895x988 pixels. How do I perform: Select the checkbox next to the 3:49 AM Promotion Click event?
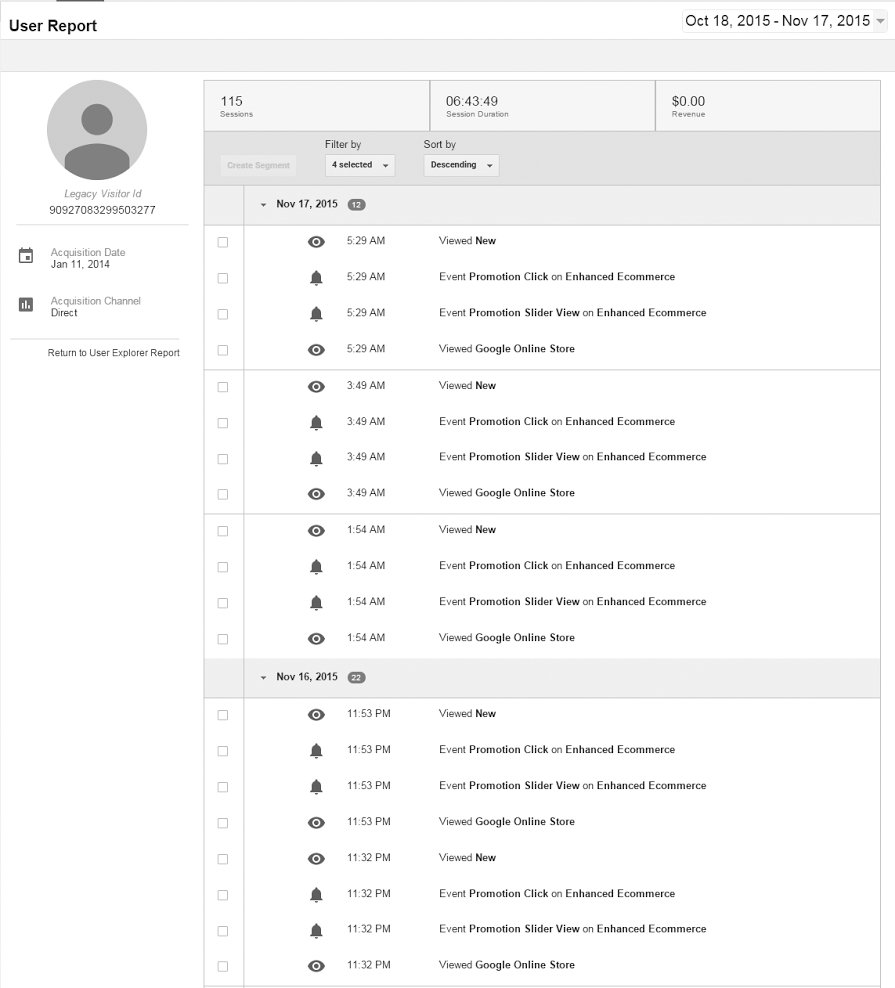tap(223, 422)
